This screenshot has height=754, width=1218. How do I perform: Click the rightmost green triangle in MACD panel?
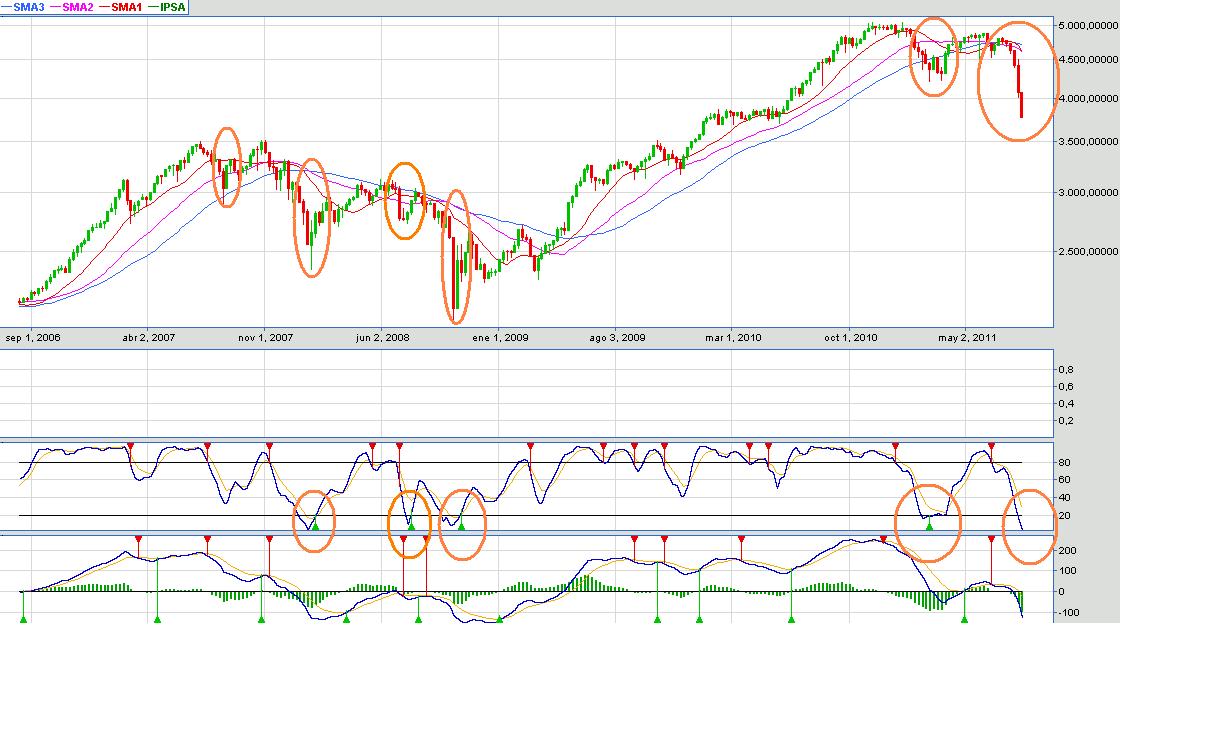[x=964, y=620]
